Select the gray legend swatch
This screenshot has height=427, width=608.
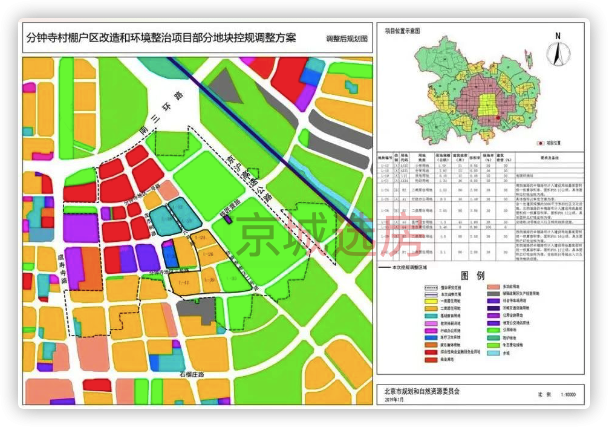point(494,294)
